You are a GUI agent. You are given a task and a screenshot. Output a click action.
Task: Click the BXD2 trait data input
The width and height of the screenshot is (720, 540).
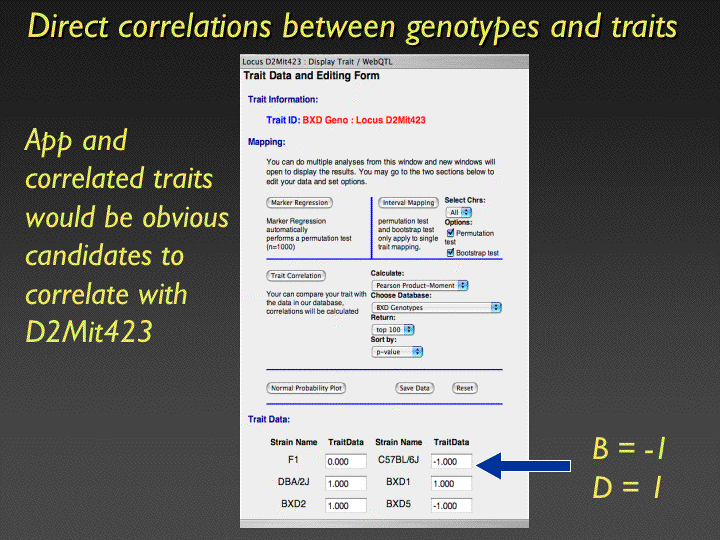[x=345, y=506]
